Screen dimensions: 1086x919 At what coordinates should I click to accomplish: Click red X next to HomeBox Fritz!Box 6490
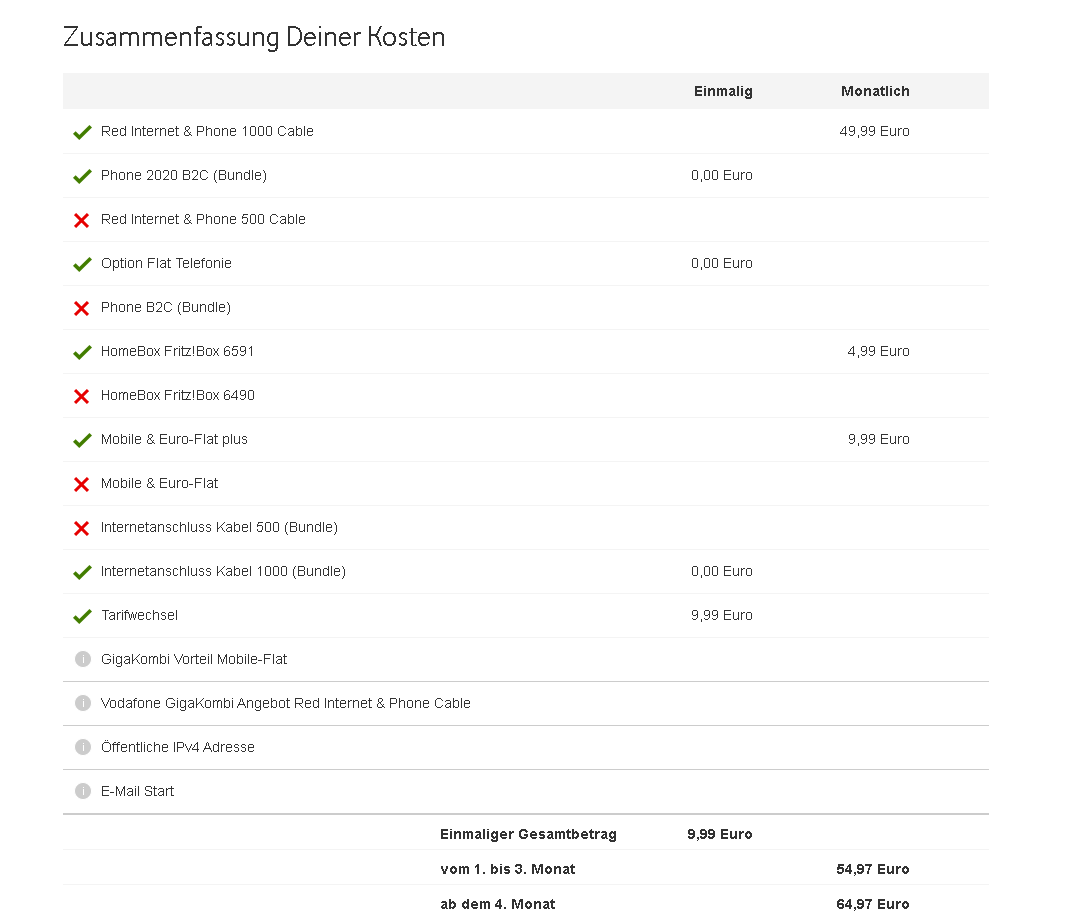[82, 396]
